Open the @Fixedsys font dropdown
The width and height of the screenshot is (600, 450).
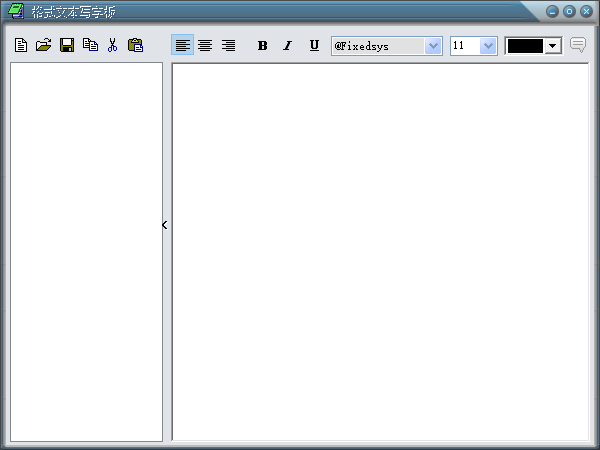[433, 46]
